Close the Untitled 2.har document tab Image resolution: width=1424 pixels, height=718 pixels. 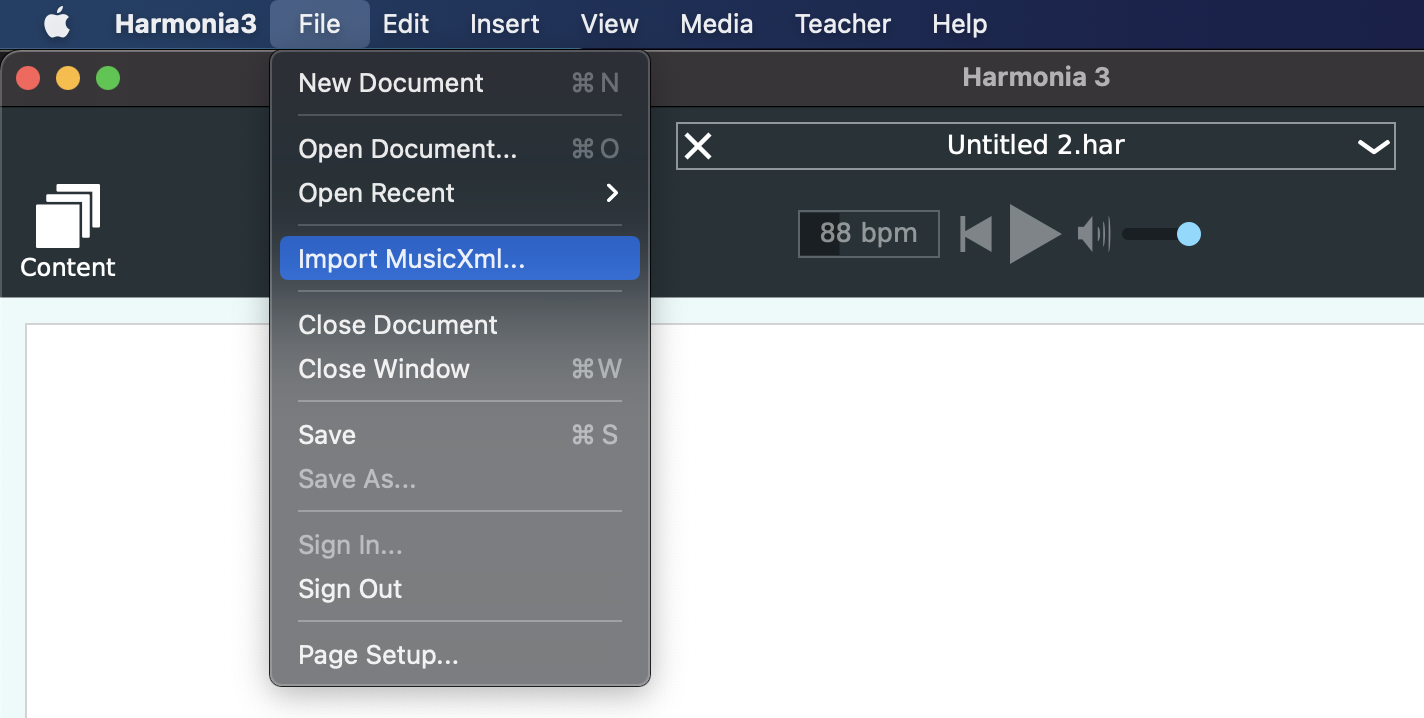(x=698, y=146)
